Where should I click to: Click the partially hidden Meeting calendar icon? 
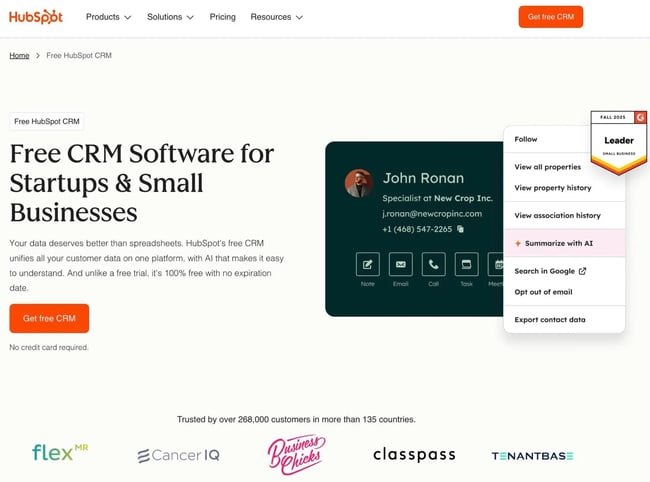tap(496, 264)
